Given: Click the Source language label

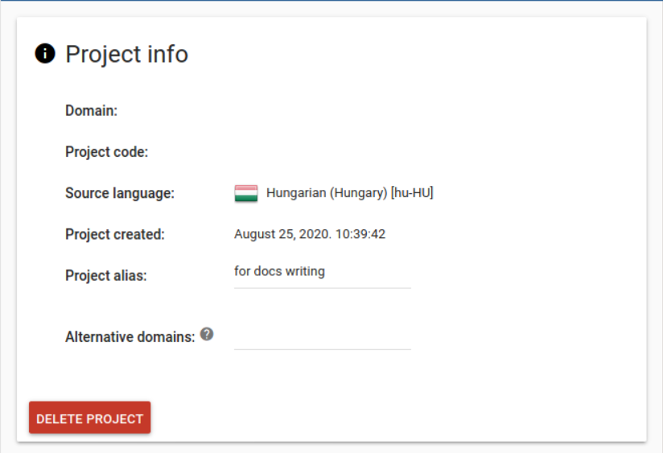Looking at the screenshot, I should [120, 193].
